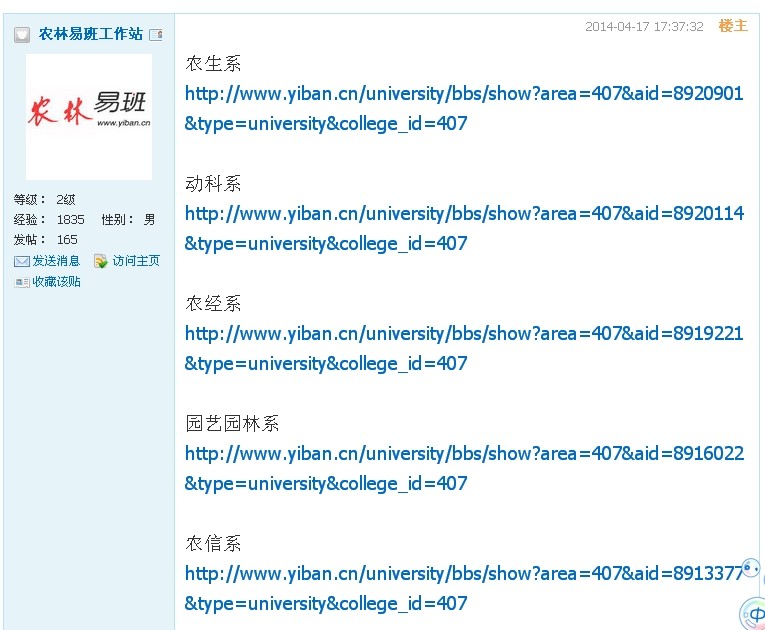Open the 农林易班工作站 user profile link
Screen dimensions: 765x630
click(90, 35)
